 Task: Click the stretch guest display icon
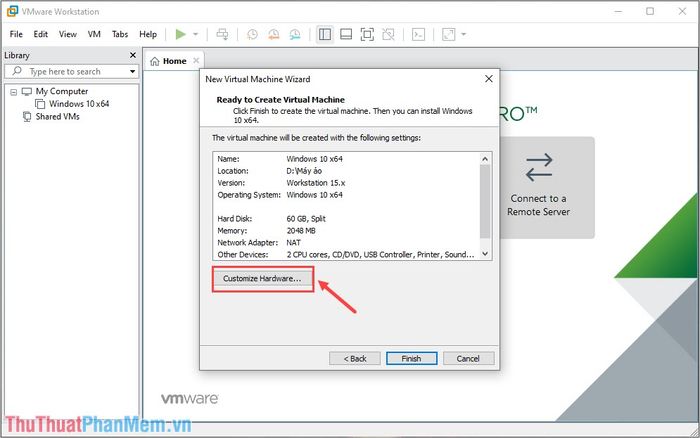[x=448, y=34]
